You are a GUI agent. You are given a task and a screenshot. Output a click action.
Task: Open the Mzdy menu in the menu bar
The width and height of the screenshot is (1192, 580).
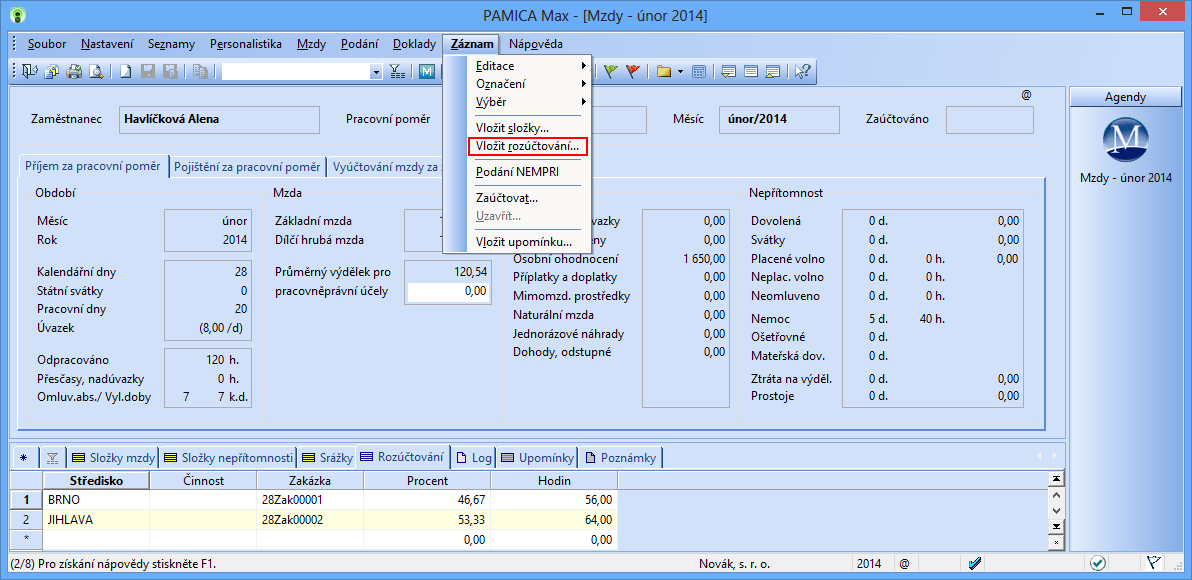(x=312, y=43)
